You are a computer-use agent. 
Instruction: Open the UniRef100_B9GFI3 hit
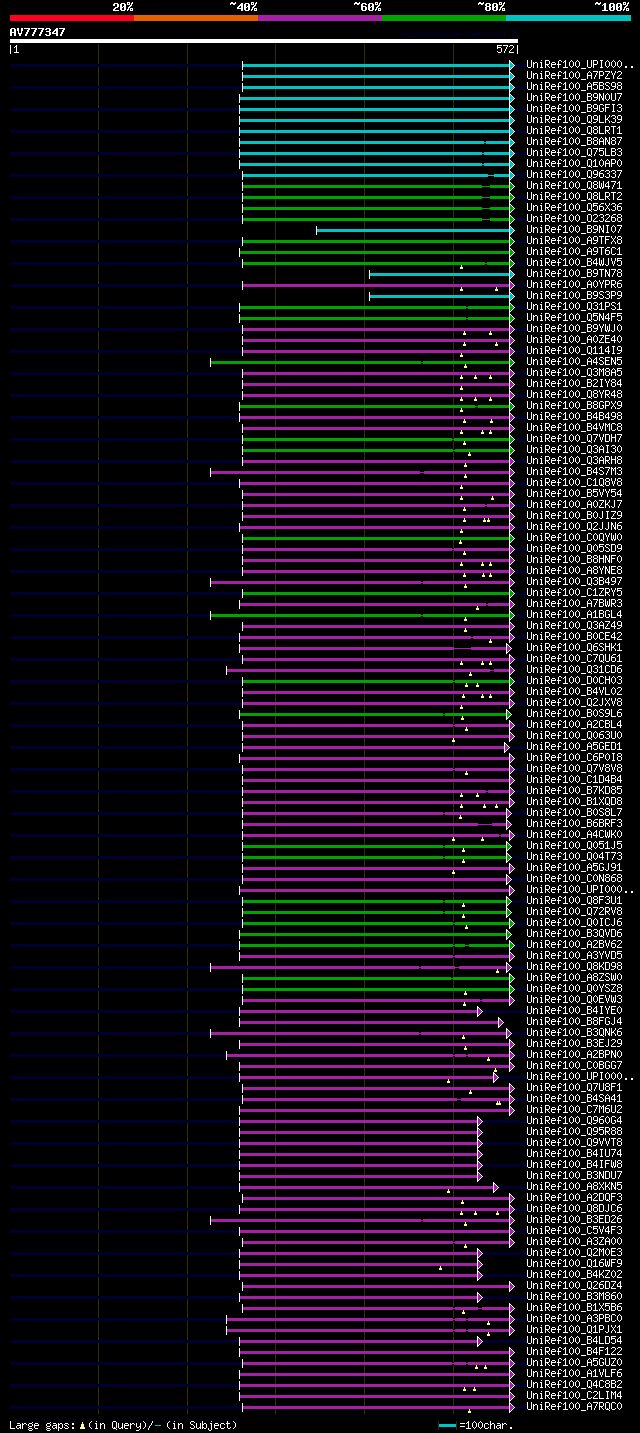pyautogui.click(x=574, y=109)
